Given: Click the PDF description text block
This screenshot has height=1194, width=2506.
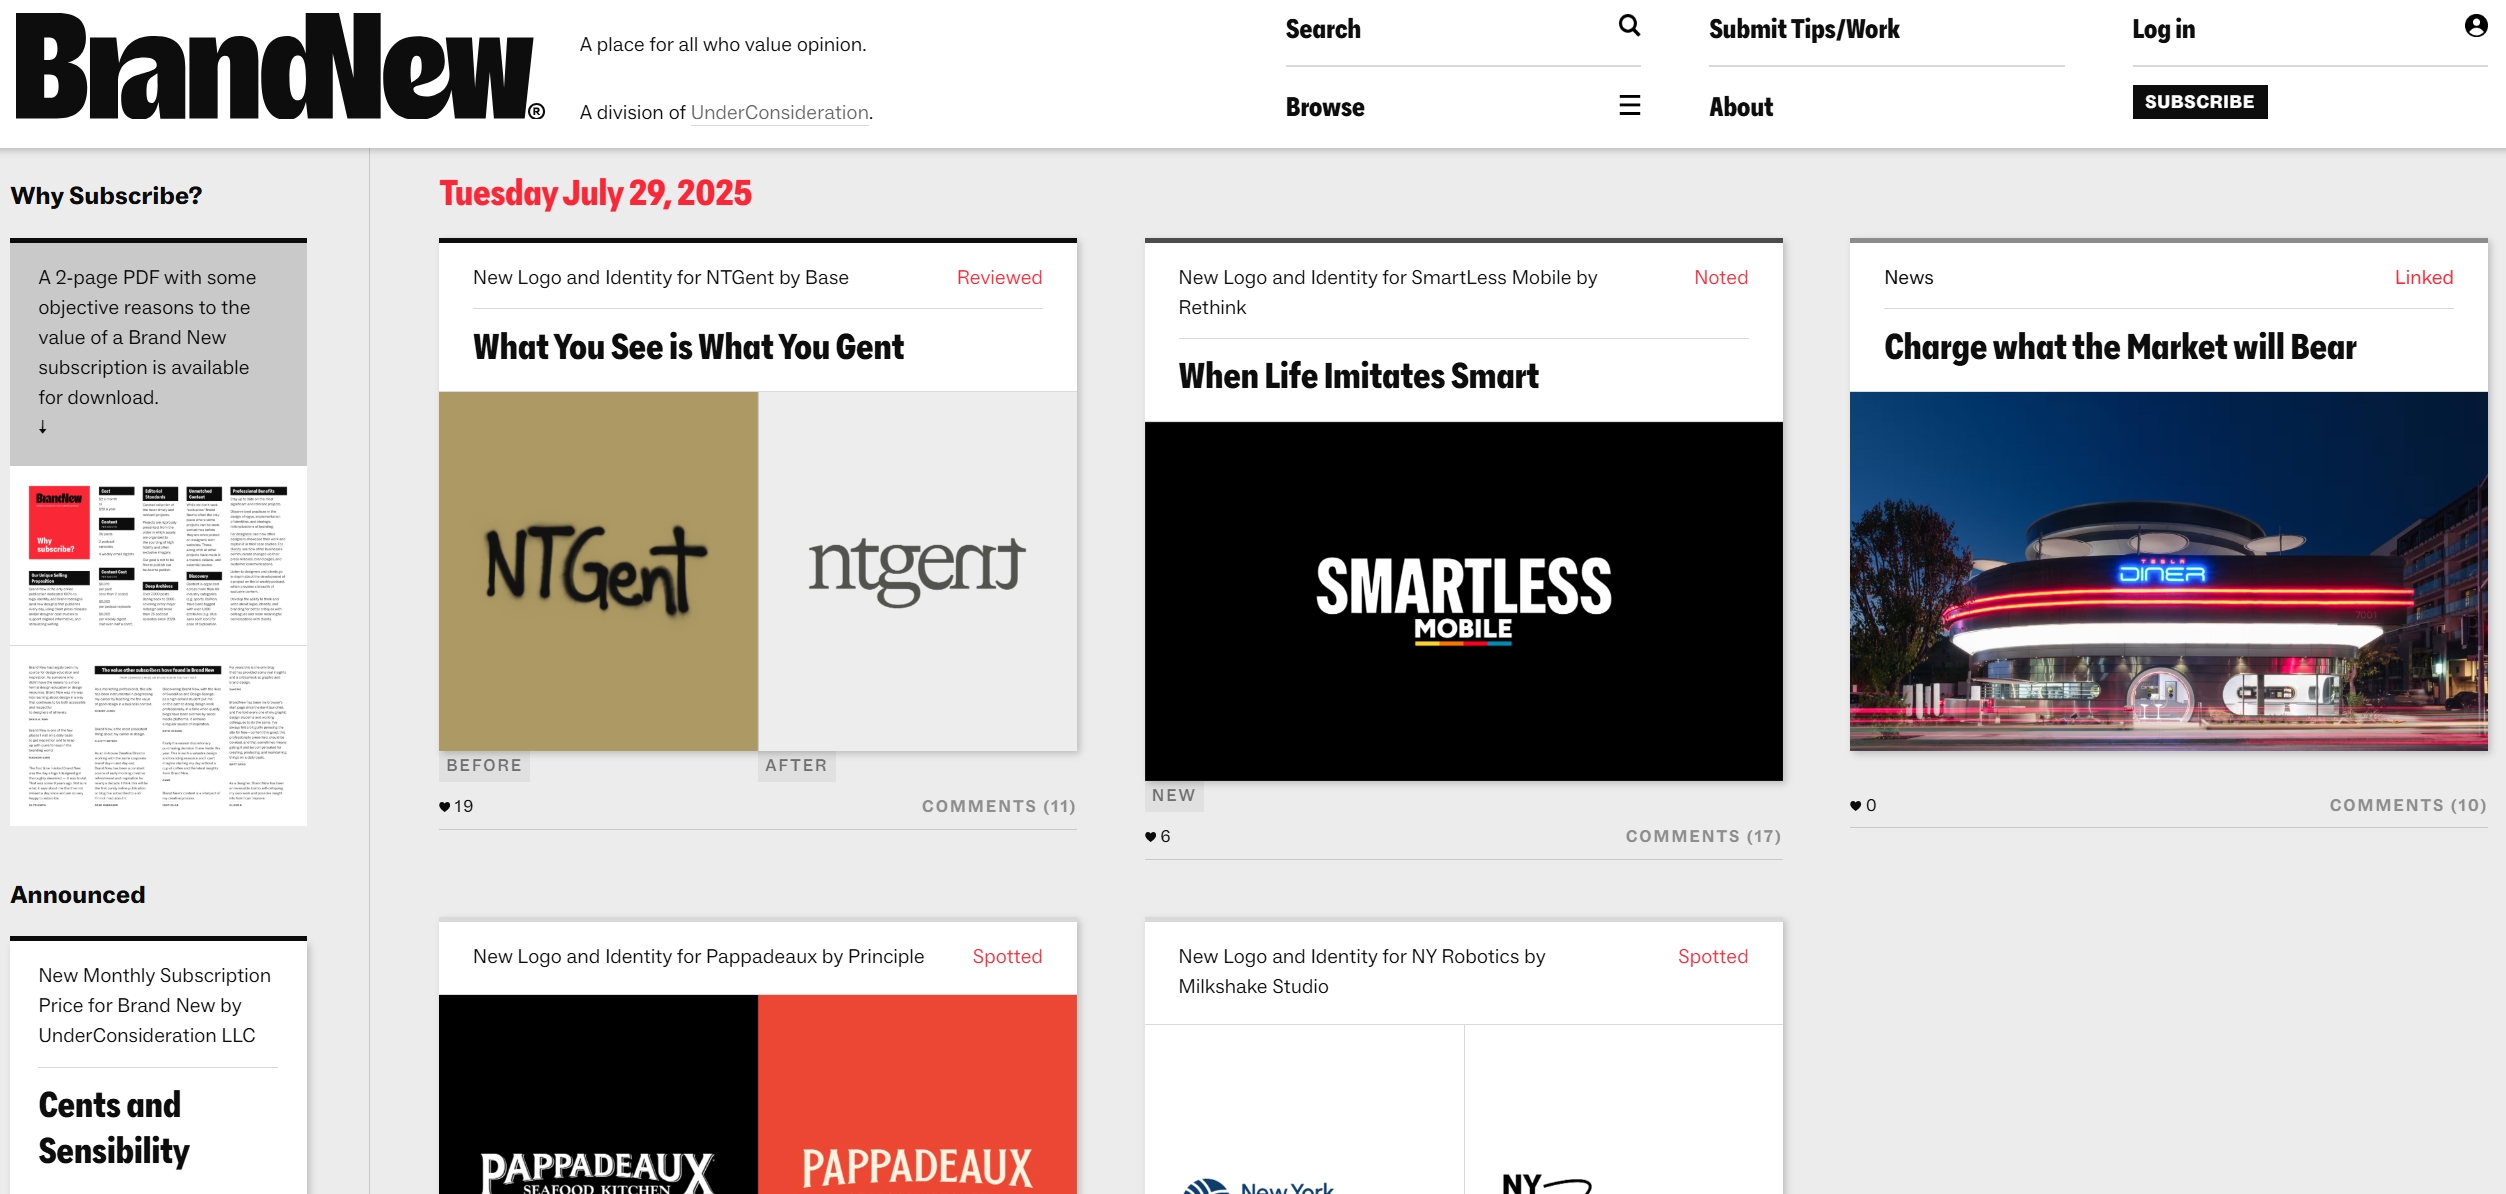Looking at the screenshot, I should coord(147,337).
